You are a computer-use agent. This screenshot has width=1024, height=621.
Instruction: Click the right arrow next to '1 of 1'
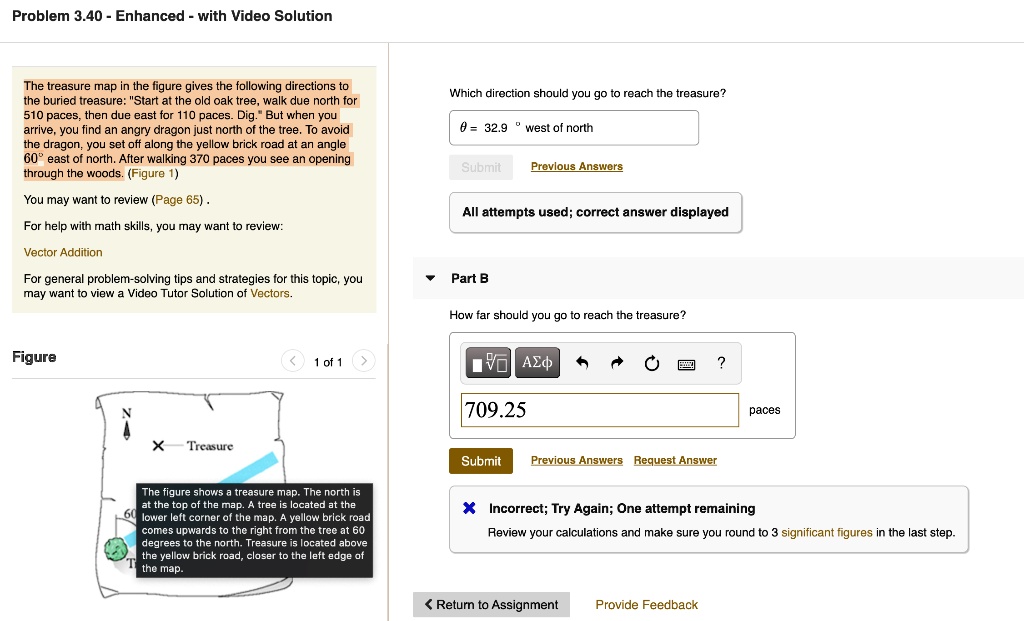pos(363,362)
